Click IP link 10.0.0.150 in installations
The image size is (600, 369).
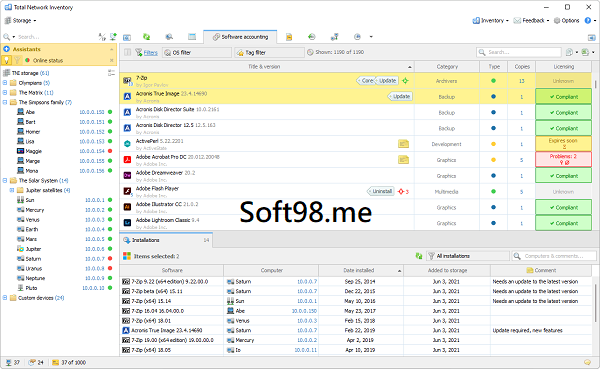[305, 311]
